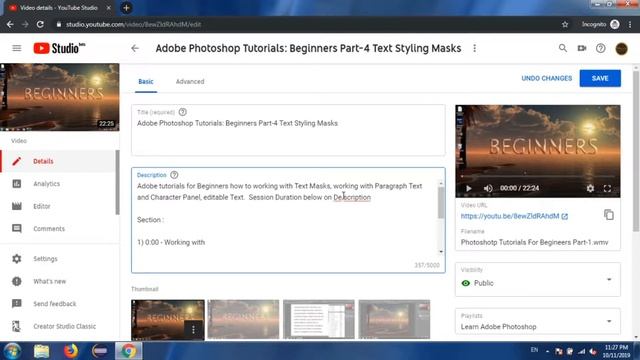The height and width of the screenshot is (360, 640).
Task: Enter fullscreen in the preview player
Action: [x=607, y=188]
